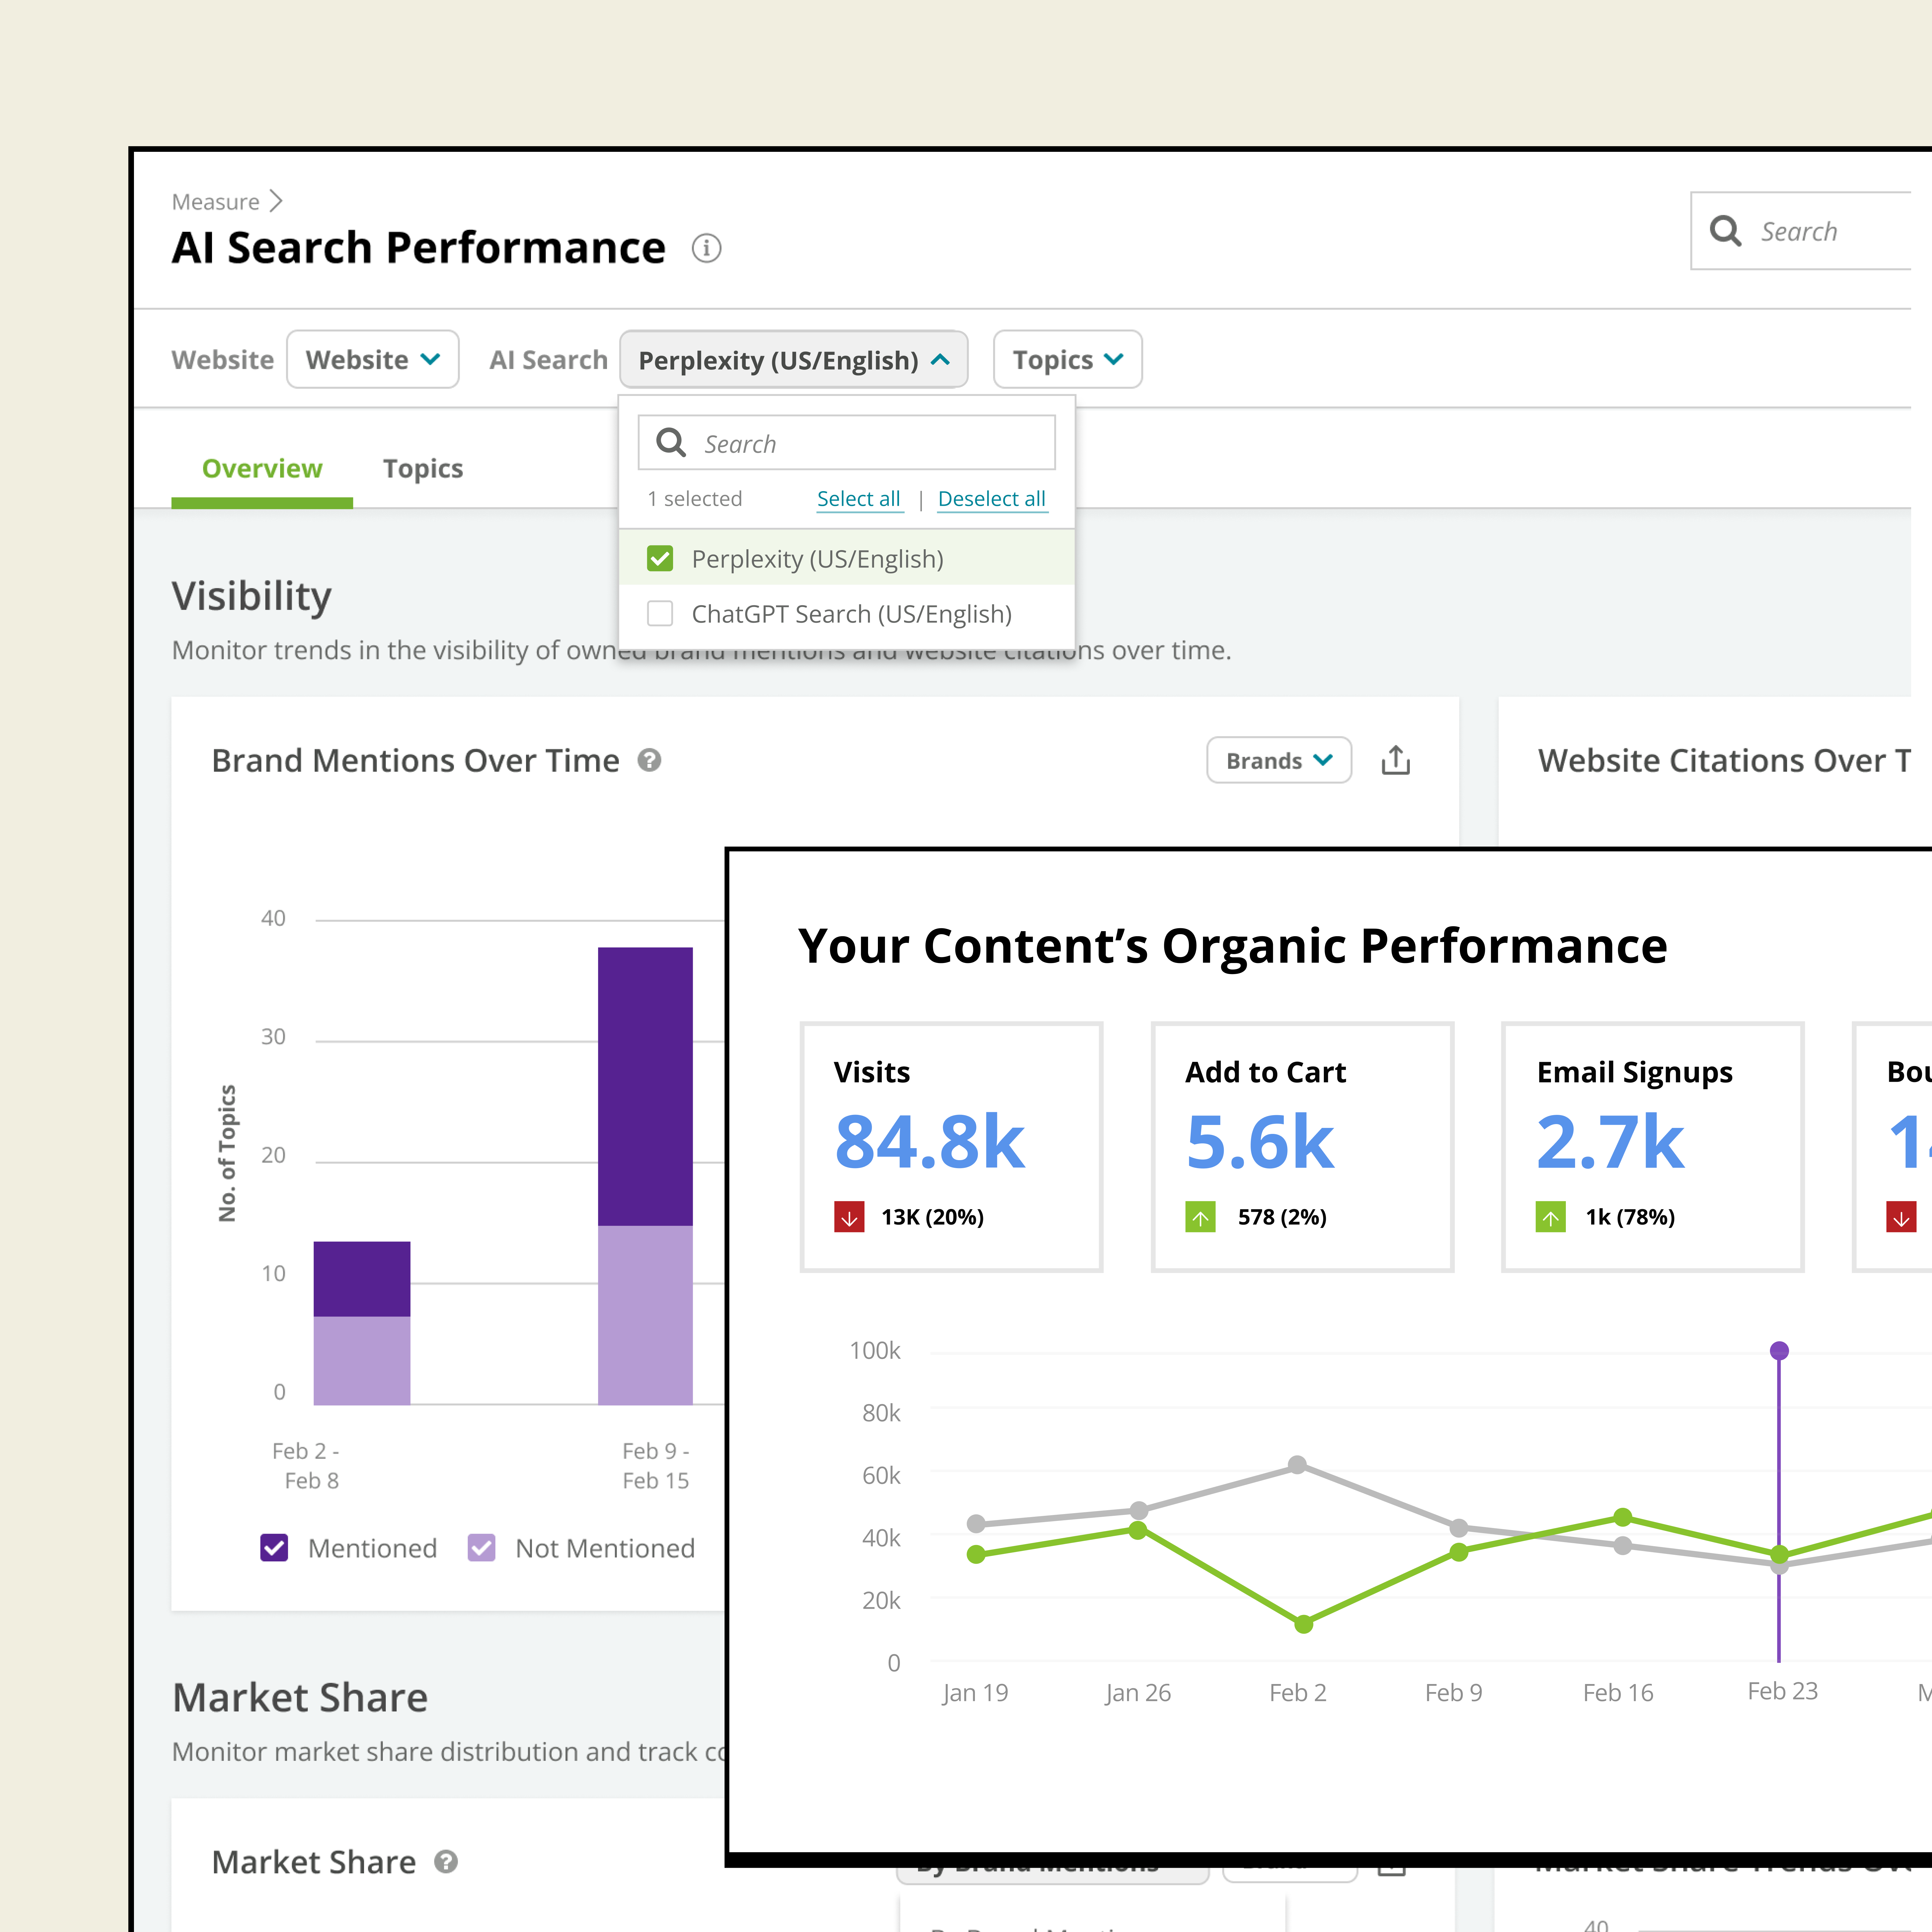Click info icon beside AI Search Performance
Image resolution: width=1932 pixels, height=1932 pixels.
[x=706, y=248]
